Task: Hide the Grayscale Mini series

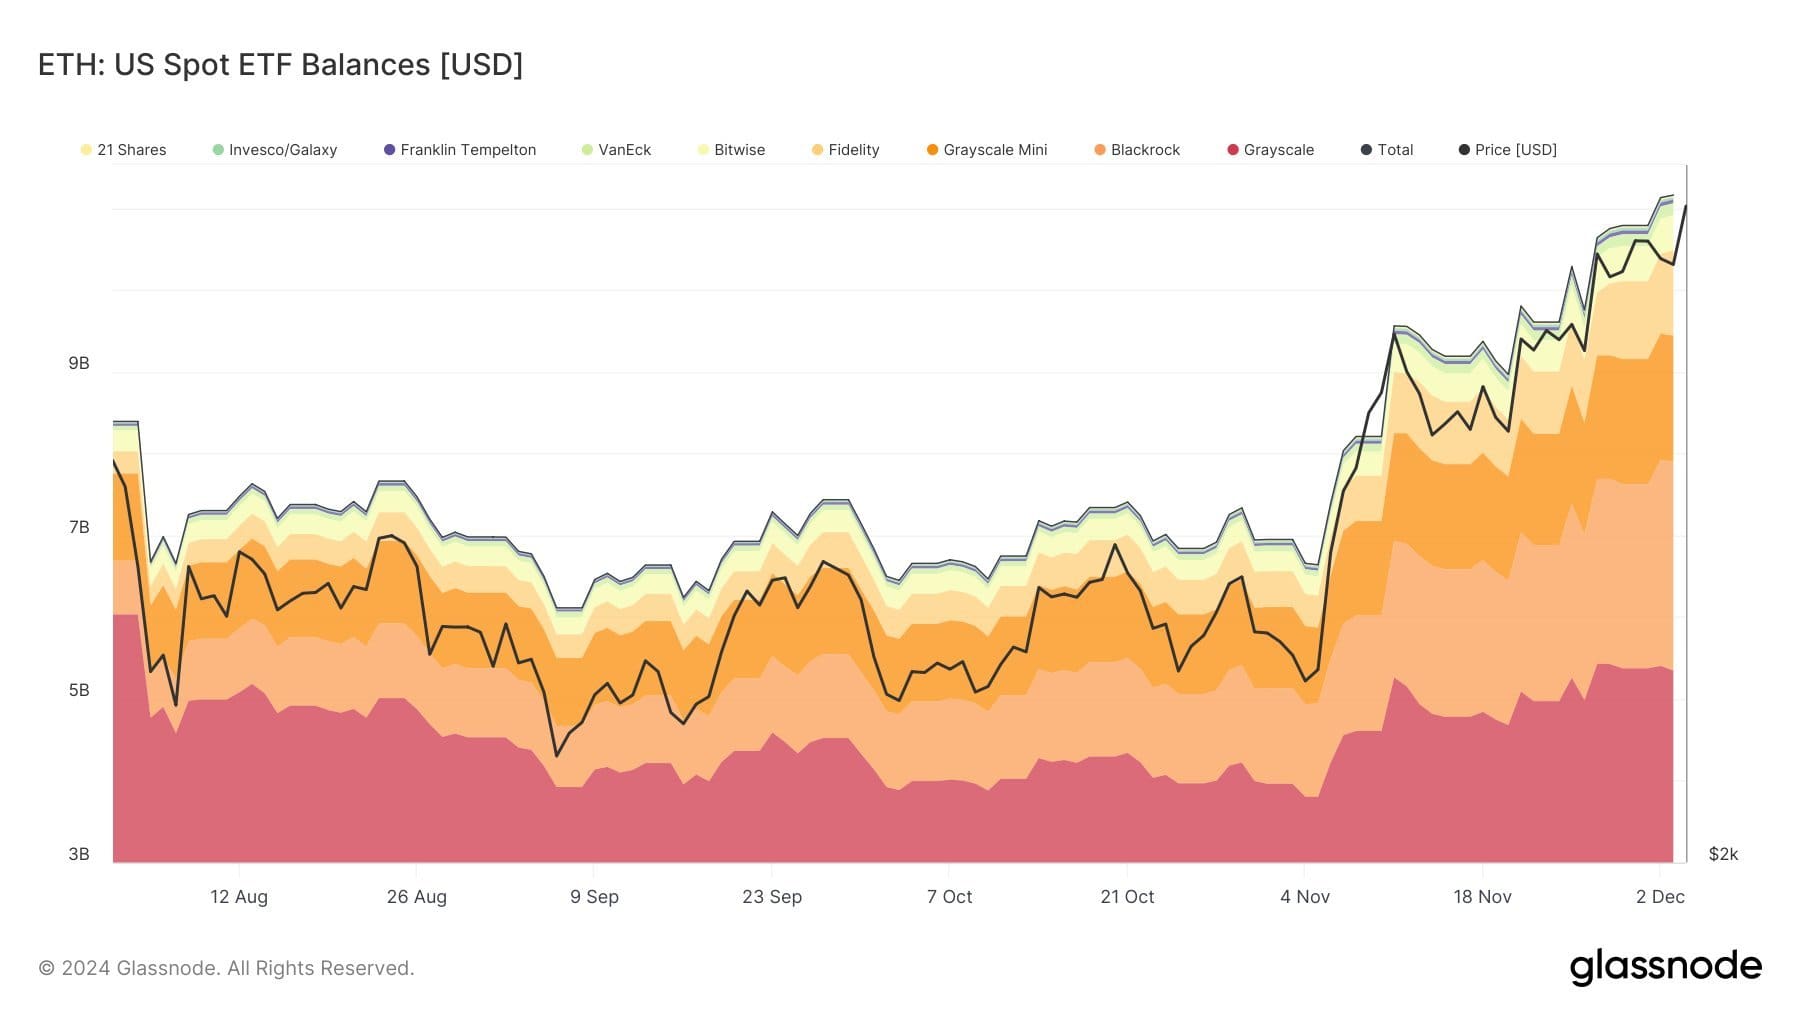Action: [987, 150]
